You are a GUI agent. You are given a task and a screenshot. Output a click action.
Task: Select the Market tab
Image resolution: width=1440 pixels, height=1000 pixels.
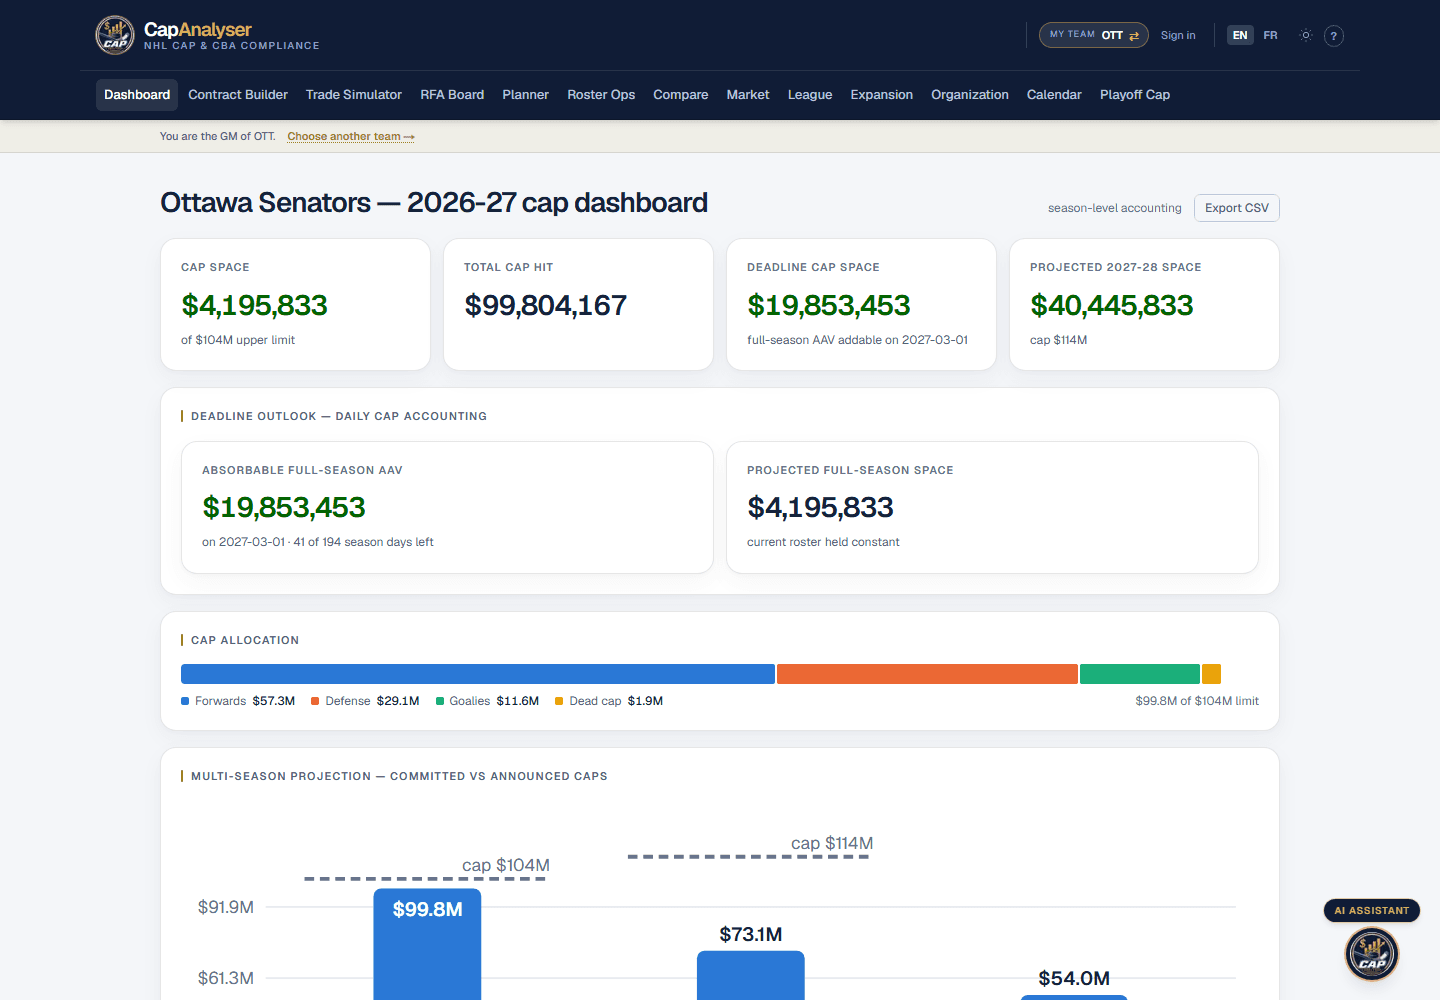pos(748,95)
